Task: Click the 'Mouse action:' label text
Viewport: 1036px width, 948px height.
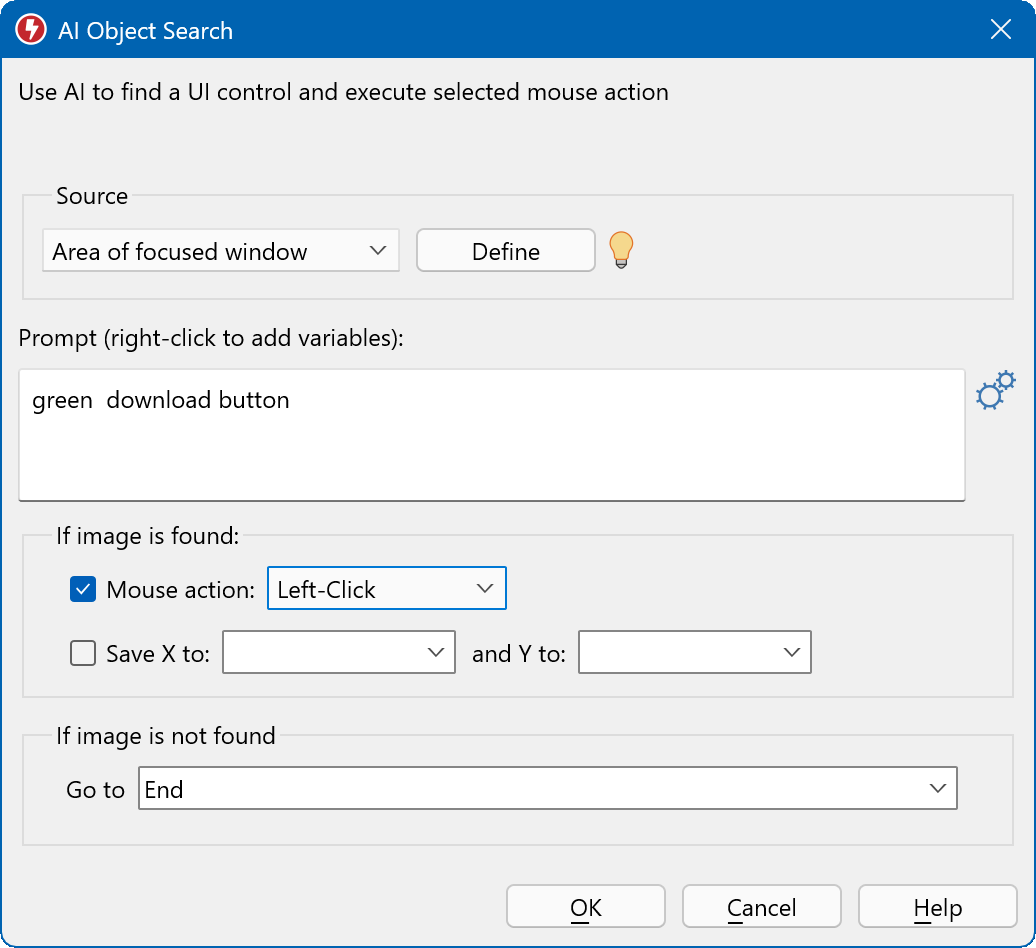Action: pyautogui.click(x=181, y=590)
